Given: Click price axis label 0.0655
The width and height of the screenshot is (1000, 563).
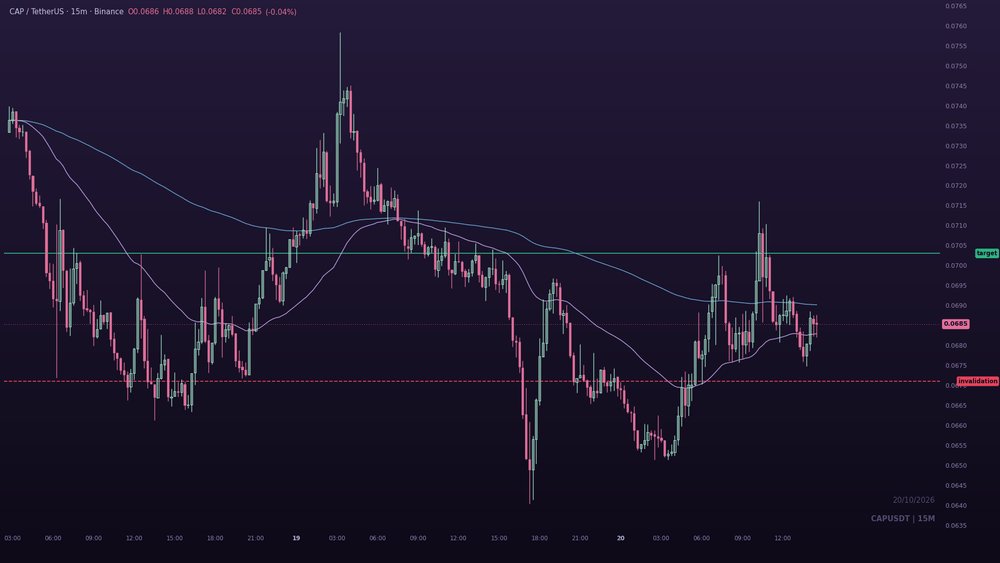Looking at the screenshot, I should tap(956, 446).
